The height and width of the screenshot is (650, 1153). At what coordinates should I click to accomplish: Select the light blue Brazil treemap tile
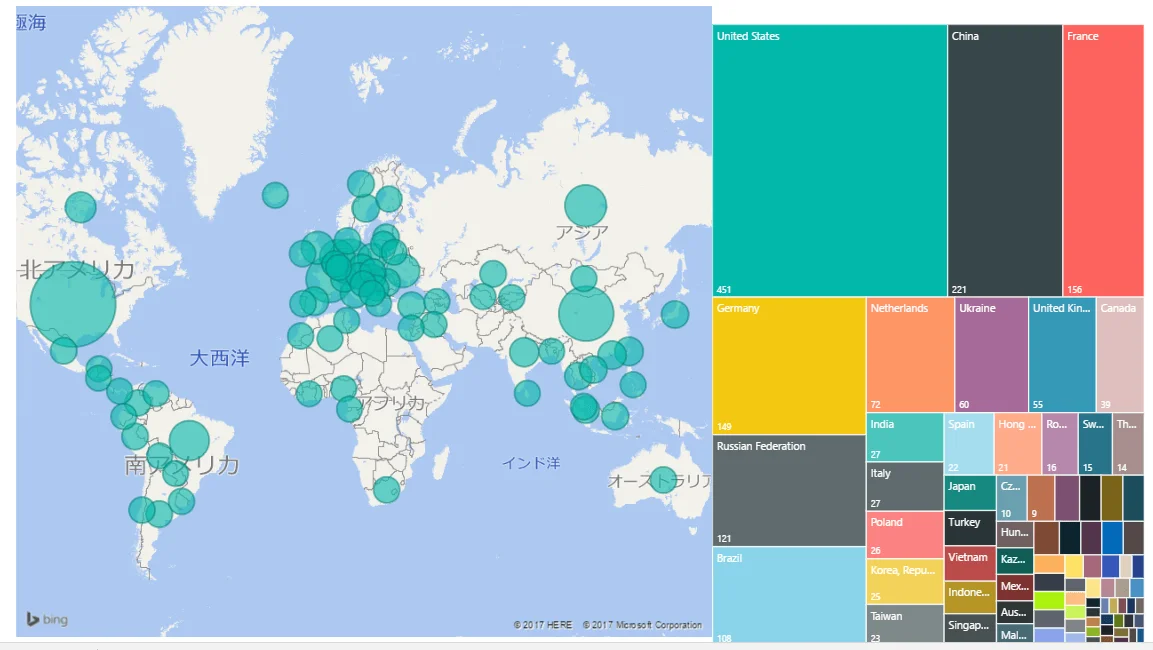[x=789, y=595]
